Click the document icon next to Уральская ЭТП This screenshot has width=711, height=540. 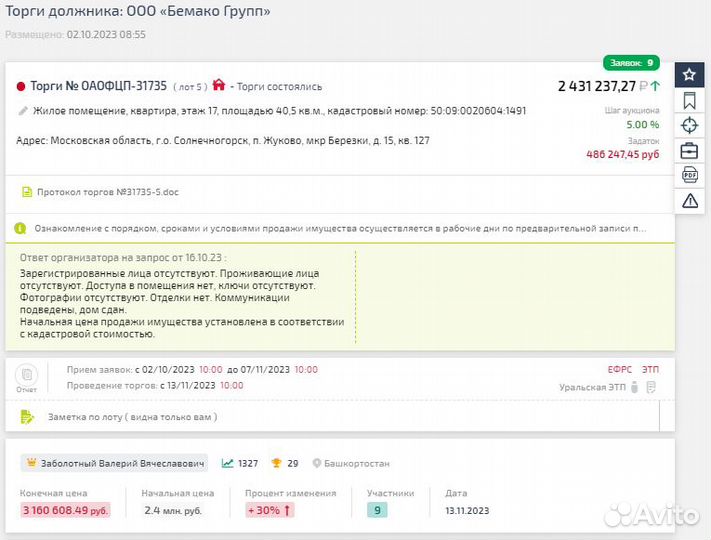pos(651,386)
